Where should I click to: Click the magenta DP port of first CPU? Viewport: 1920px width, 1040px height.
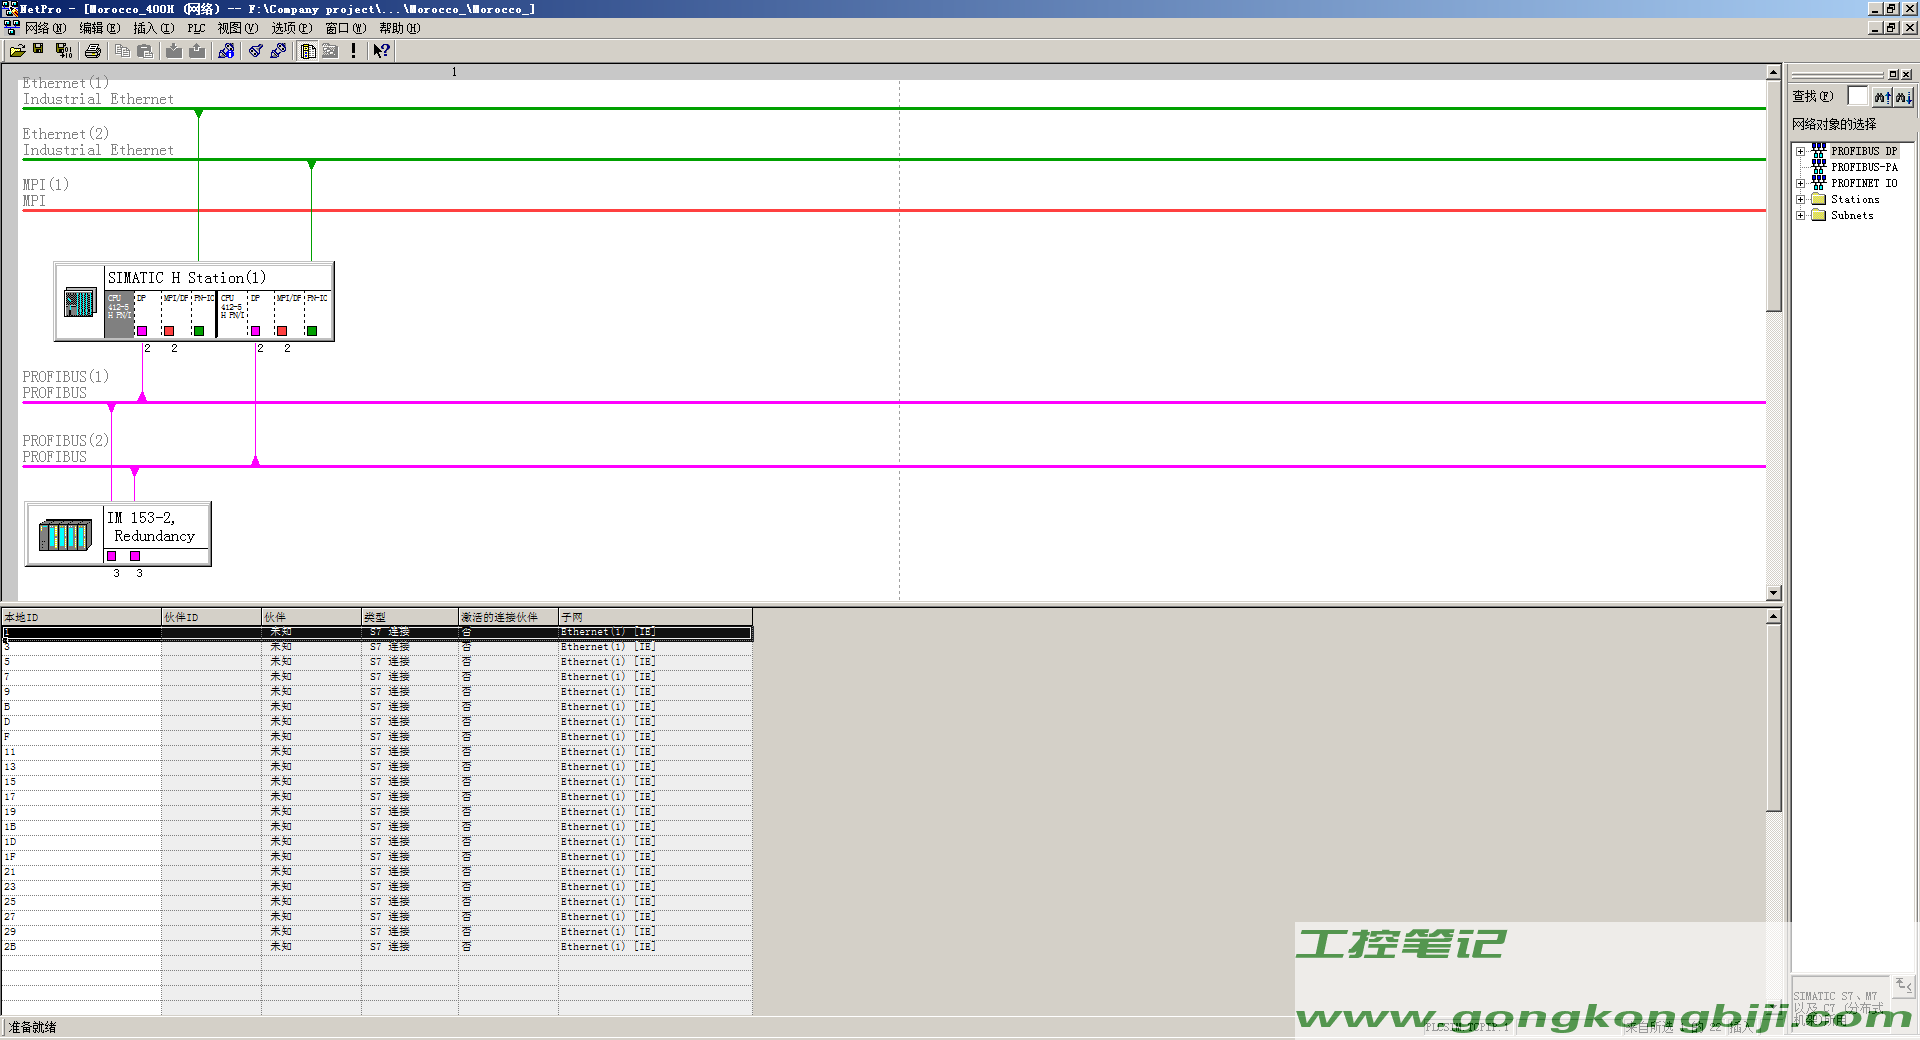(142, 331)
